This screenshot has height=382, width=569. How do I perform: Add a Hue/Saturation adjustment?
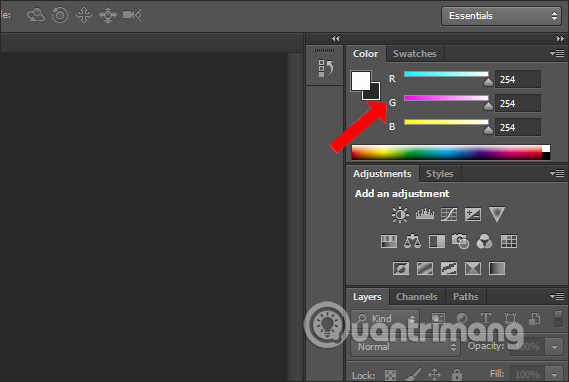[x=389, y=241]
